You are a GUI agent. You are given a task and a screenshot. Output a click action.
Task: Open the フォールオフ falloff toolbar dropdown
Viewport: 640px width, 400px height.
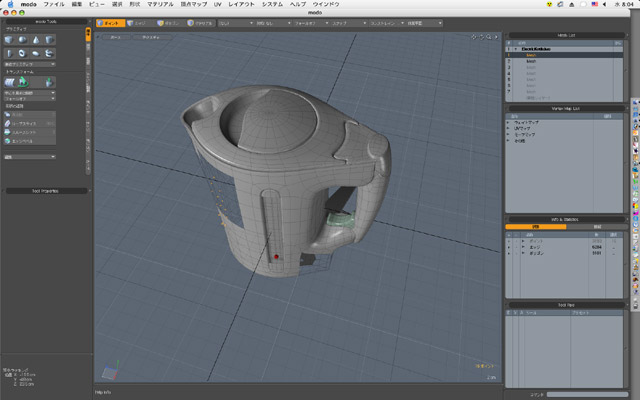point(311,23)
